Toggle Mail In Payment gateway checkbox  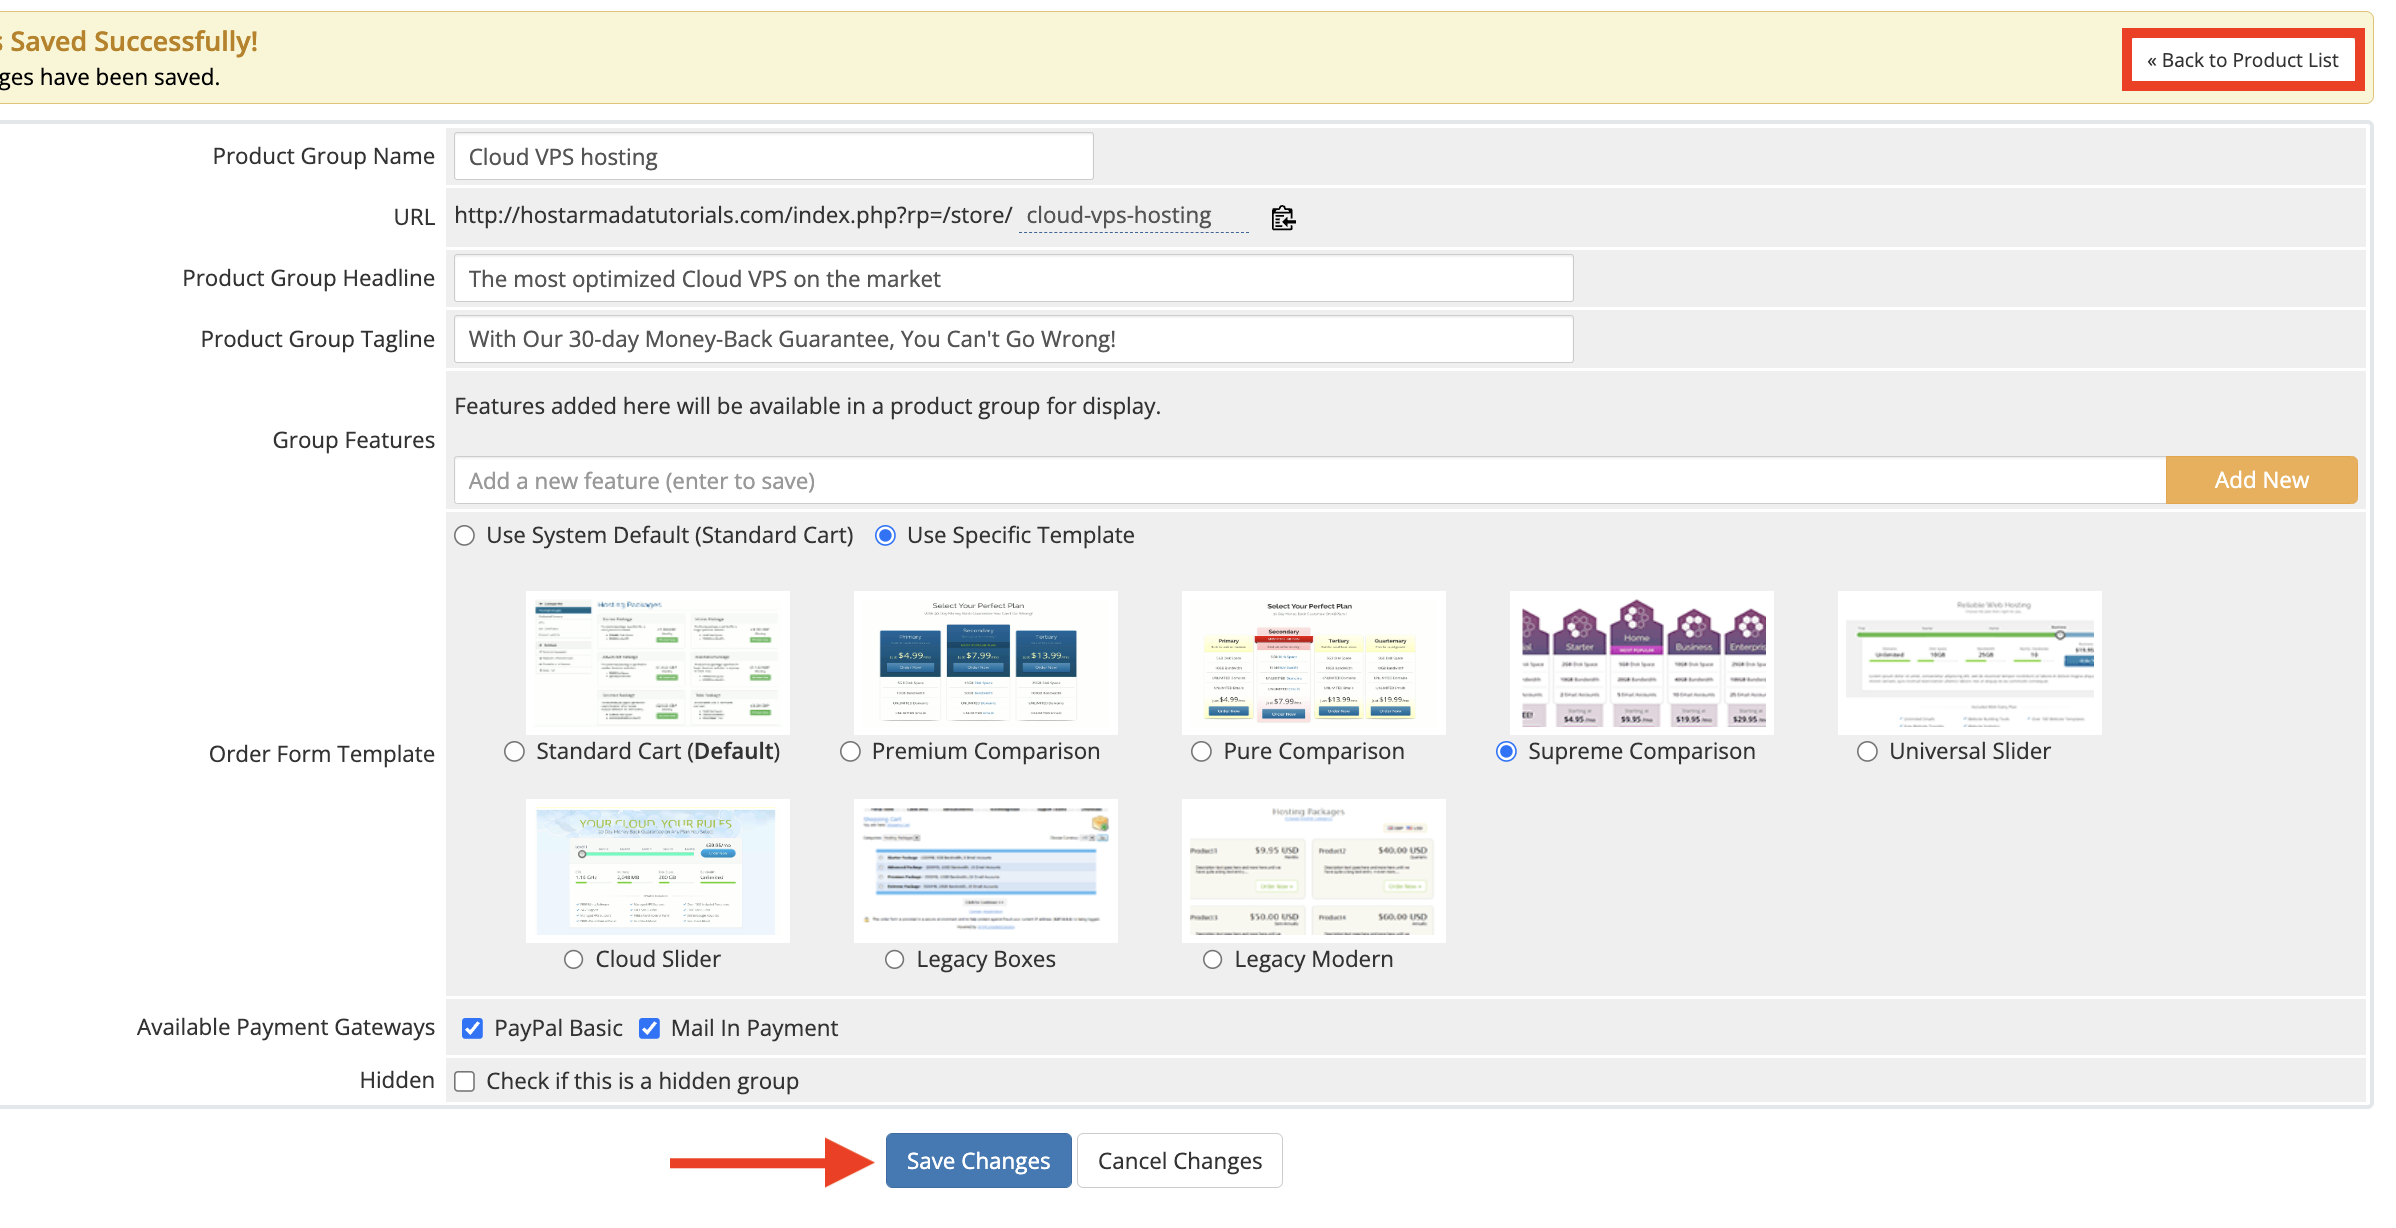click(649, 1028)
